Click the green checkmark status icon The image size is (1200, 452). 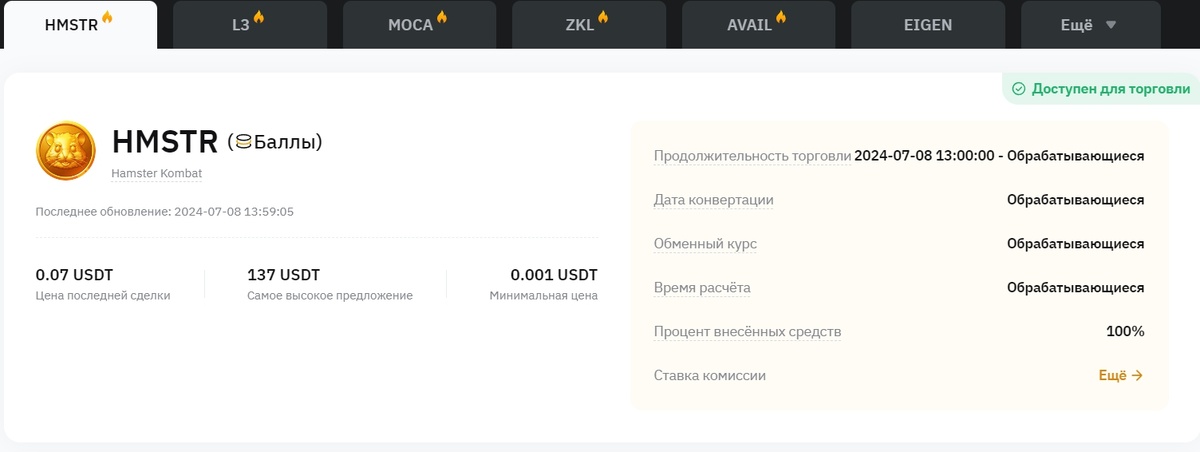[1019, 89]
